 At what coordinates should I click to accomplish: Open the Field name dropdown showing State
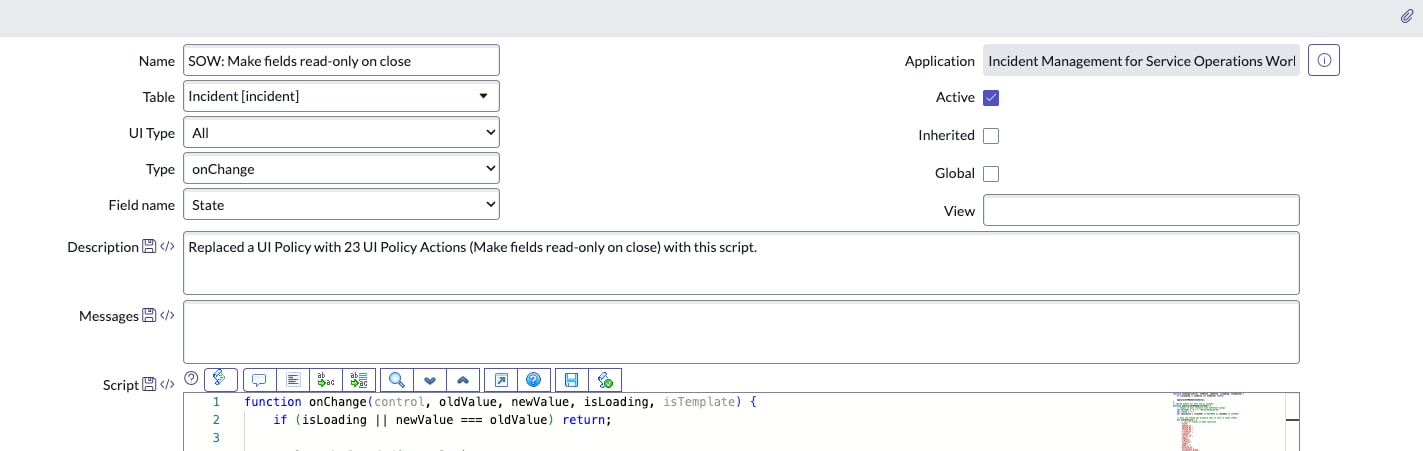341,205
